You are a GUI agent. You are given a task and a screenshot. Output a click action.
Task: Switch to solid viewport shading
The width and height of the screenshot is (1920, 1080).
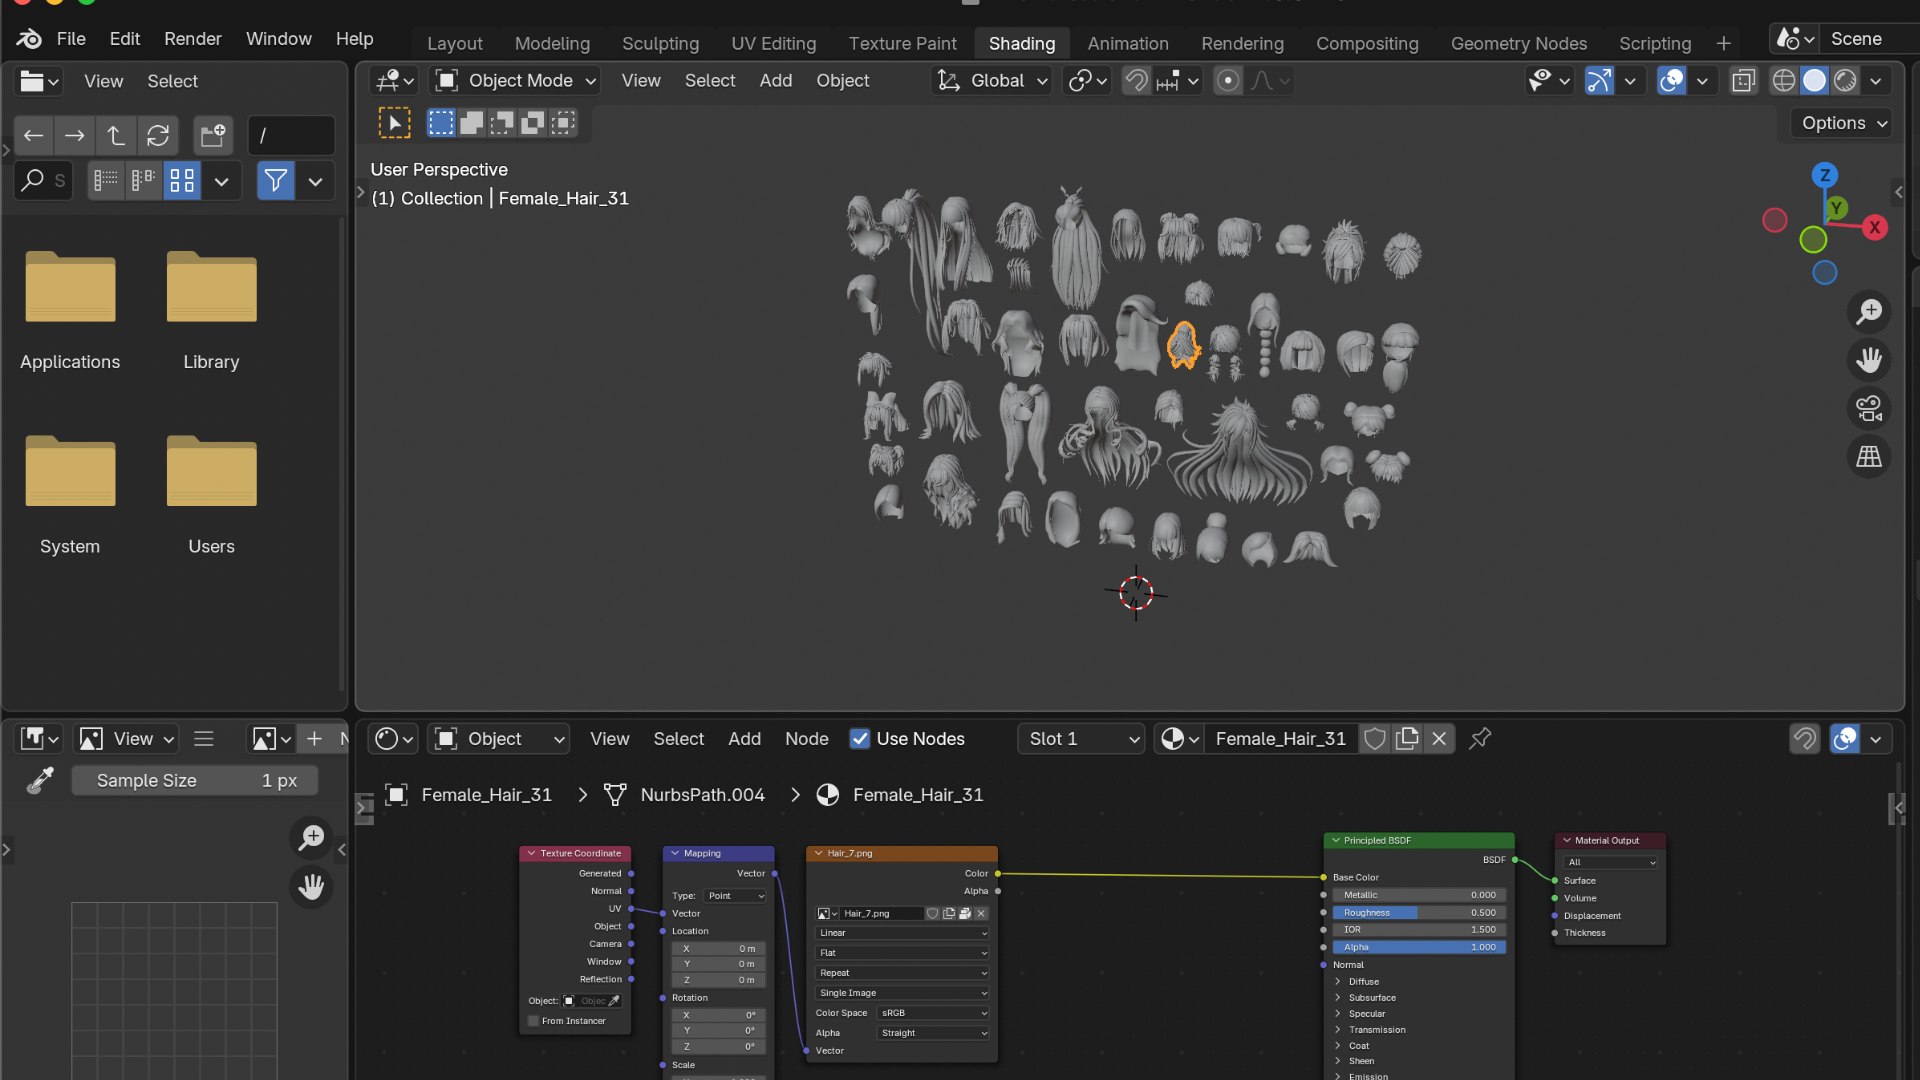coord(1814,81)
